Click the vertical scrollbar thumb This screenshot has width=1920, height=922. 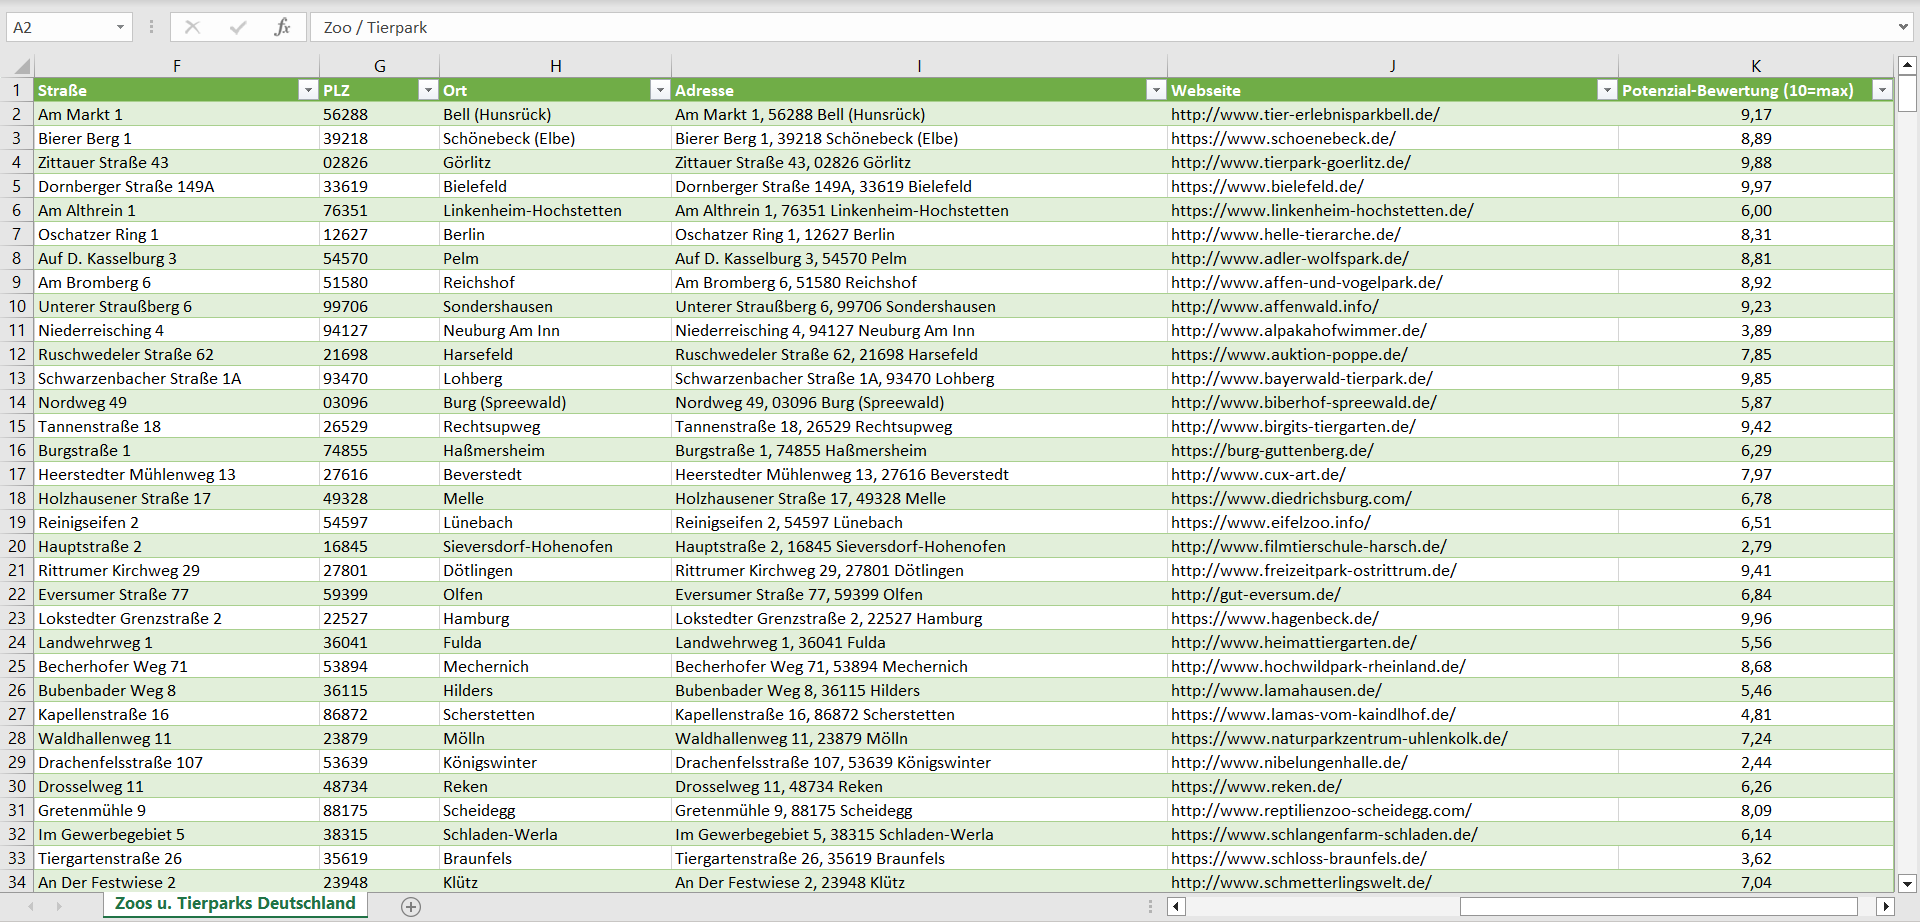(1907, 94)
